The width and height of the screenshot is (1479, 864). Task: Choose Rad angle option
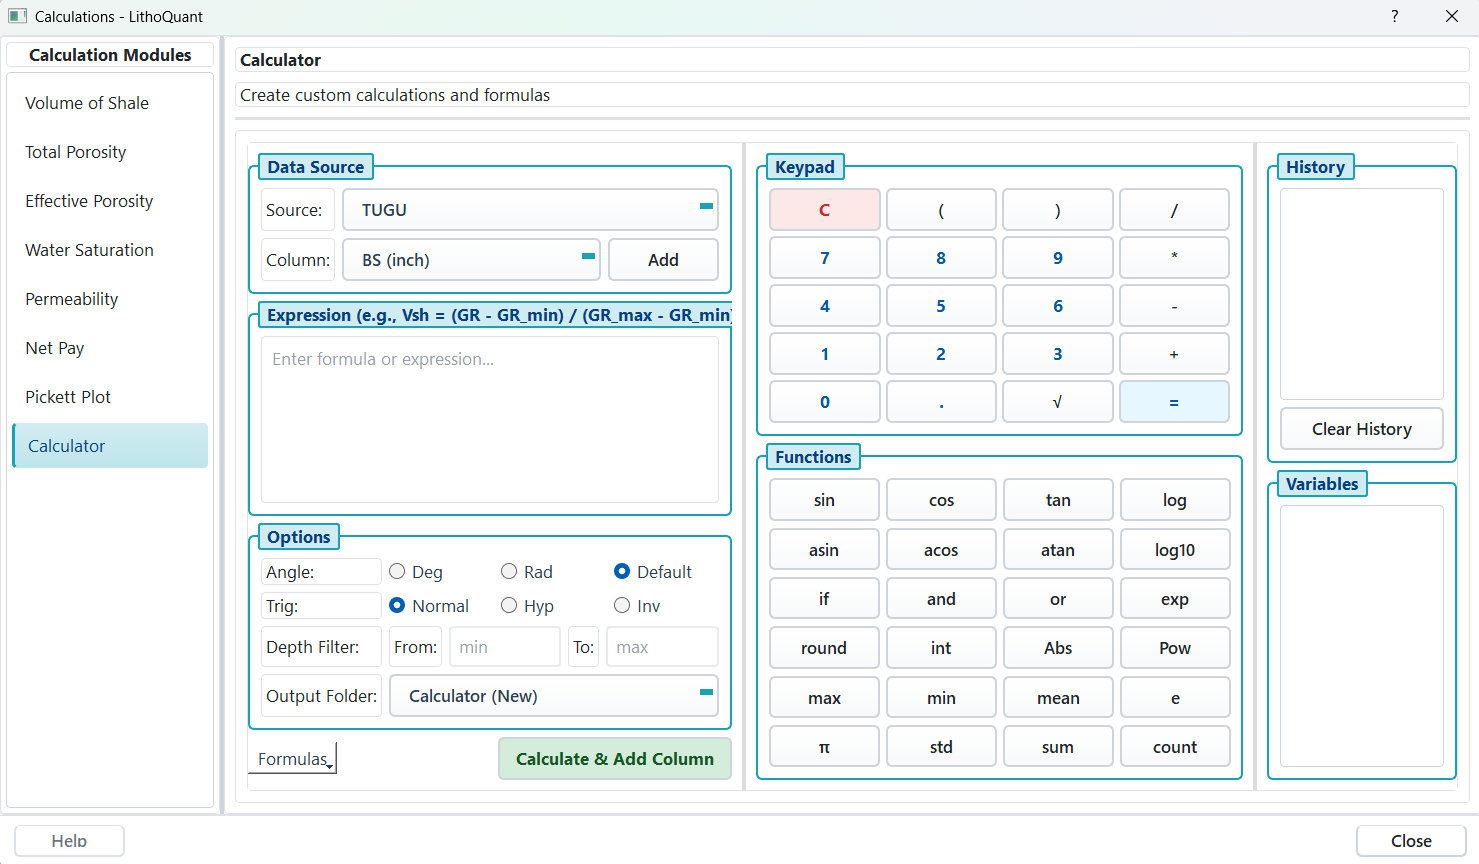(509, 572)
